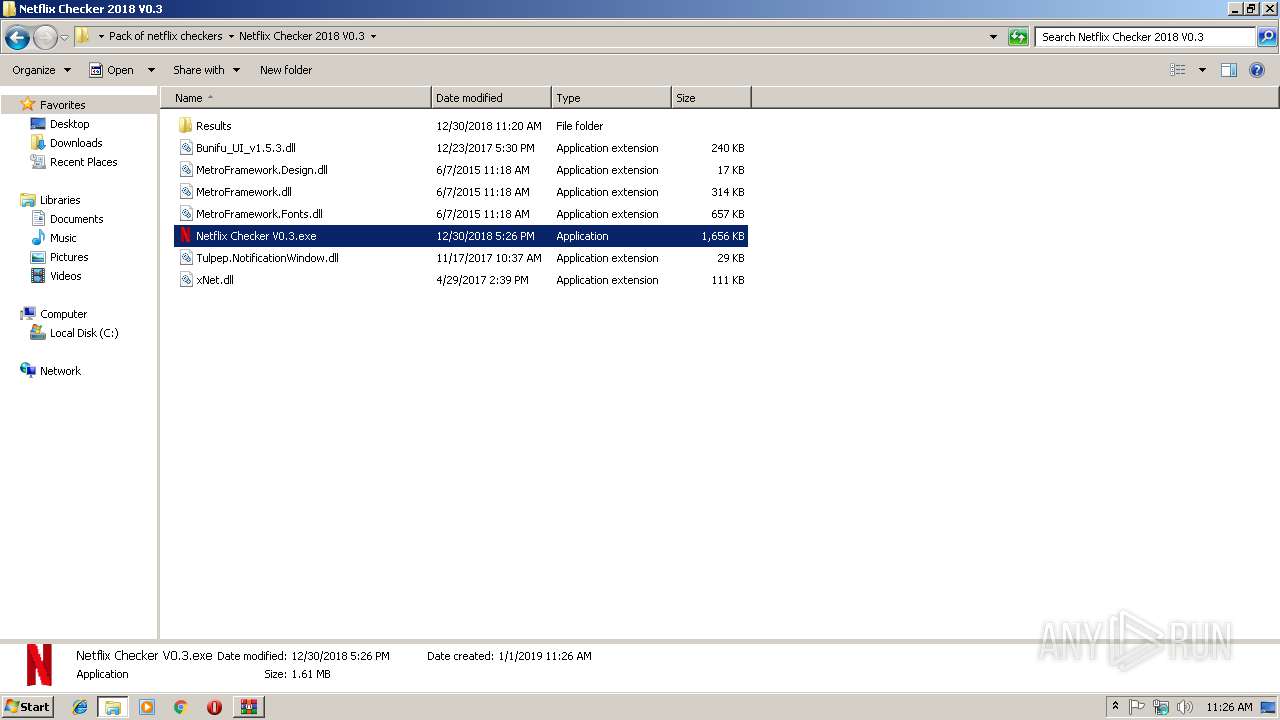Select the Netflix Checker V0.3.exe icon
The height and width of the screenshot is (720, 1280).
point(185,236)
